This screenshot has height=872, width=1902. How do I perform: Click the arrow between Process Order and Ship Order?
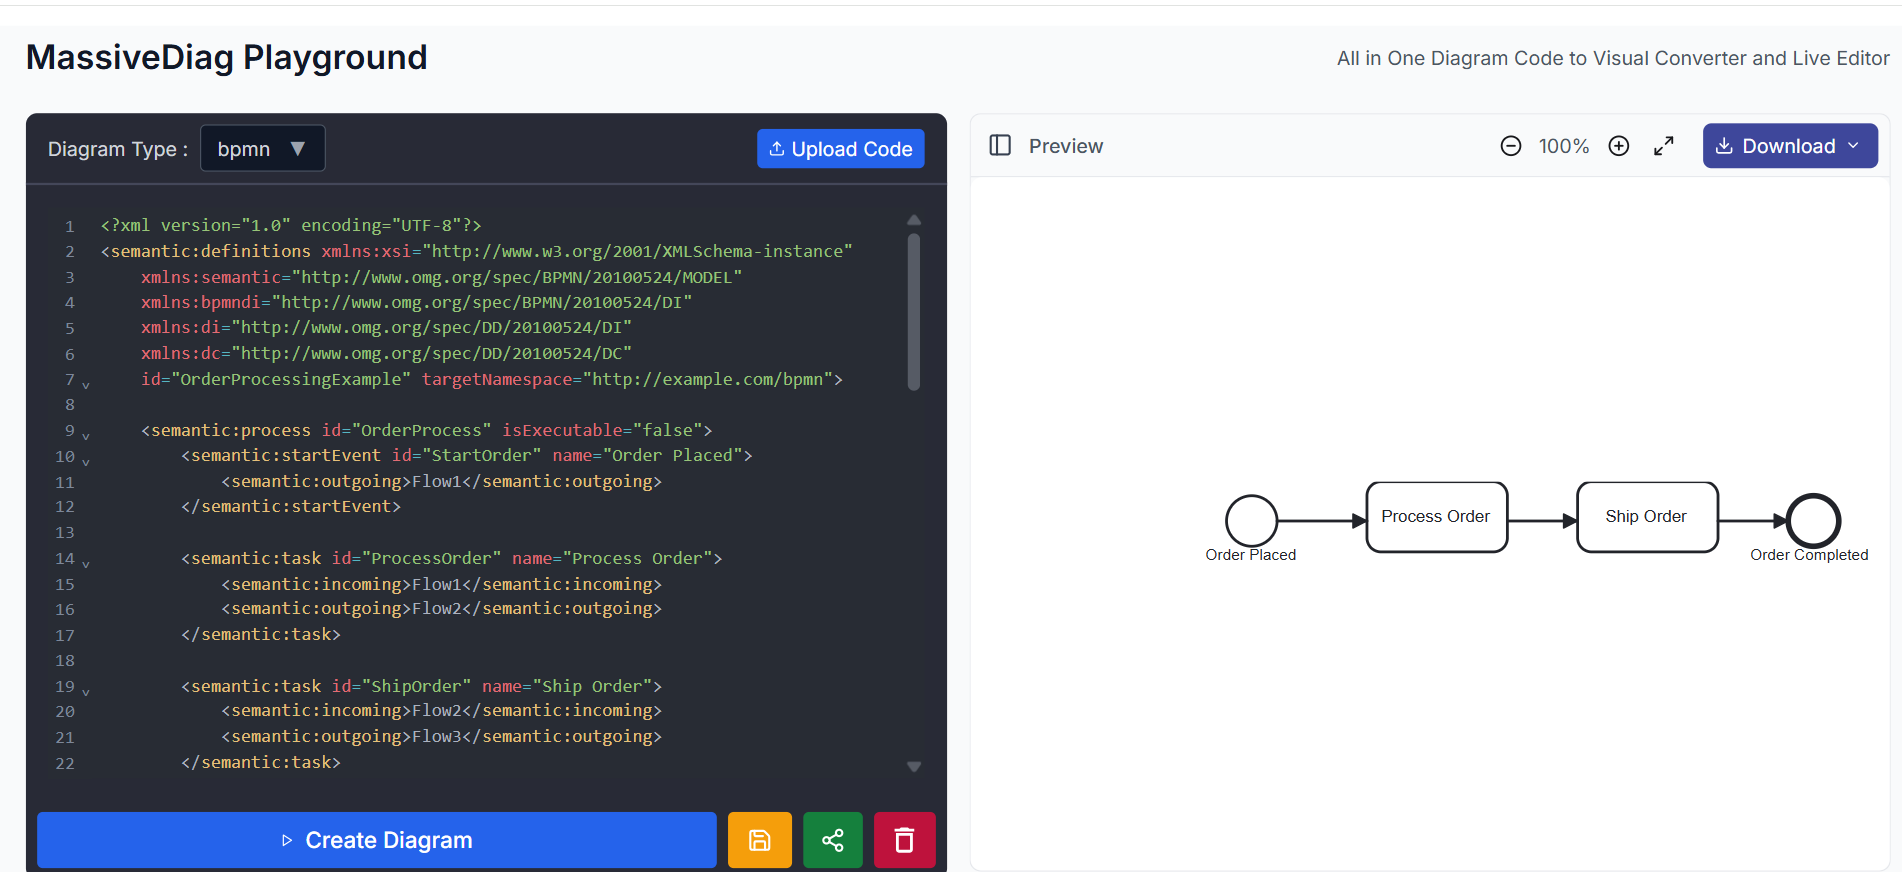point(1542,520)
